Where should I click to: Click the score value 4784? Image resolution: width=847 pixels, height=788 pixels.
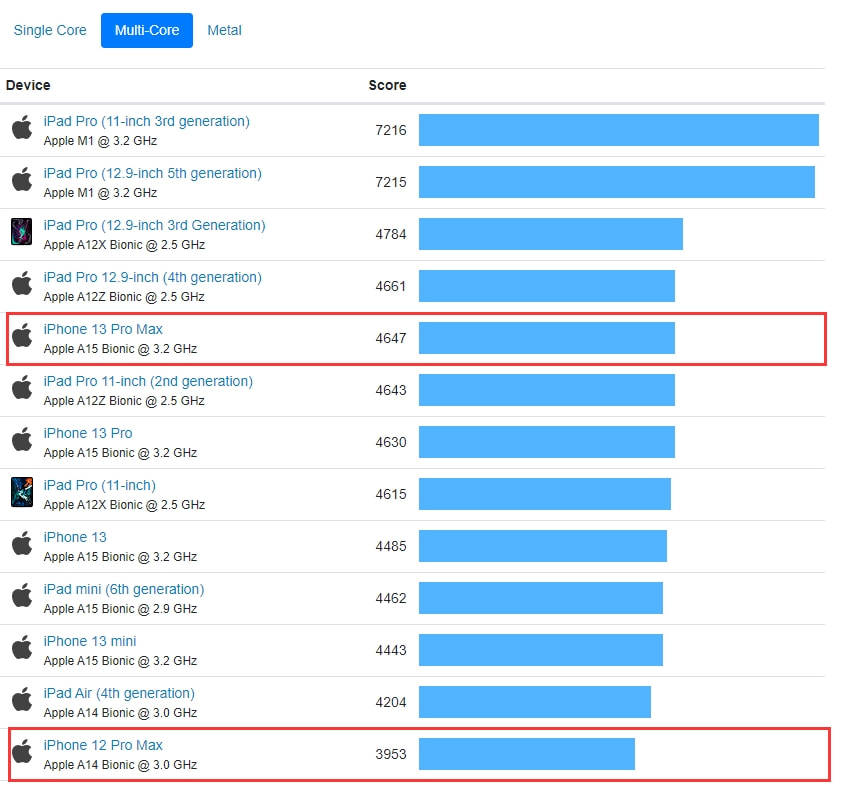pos(391,234)
